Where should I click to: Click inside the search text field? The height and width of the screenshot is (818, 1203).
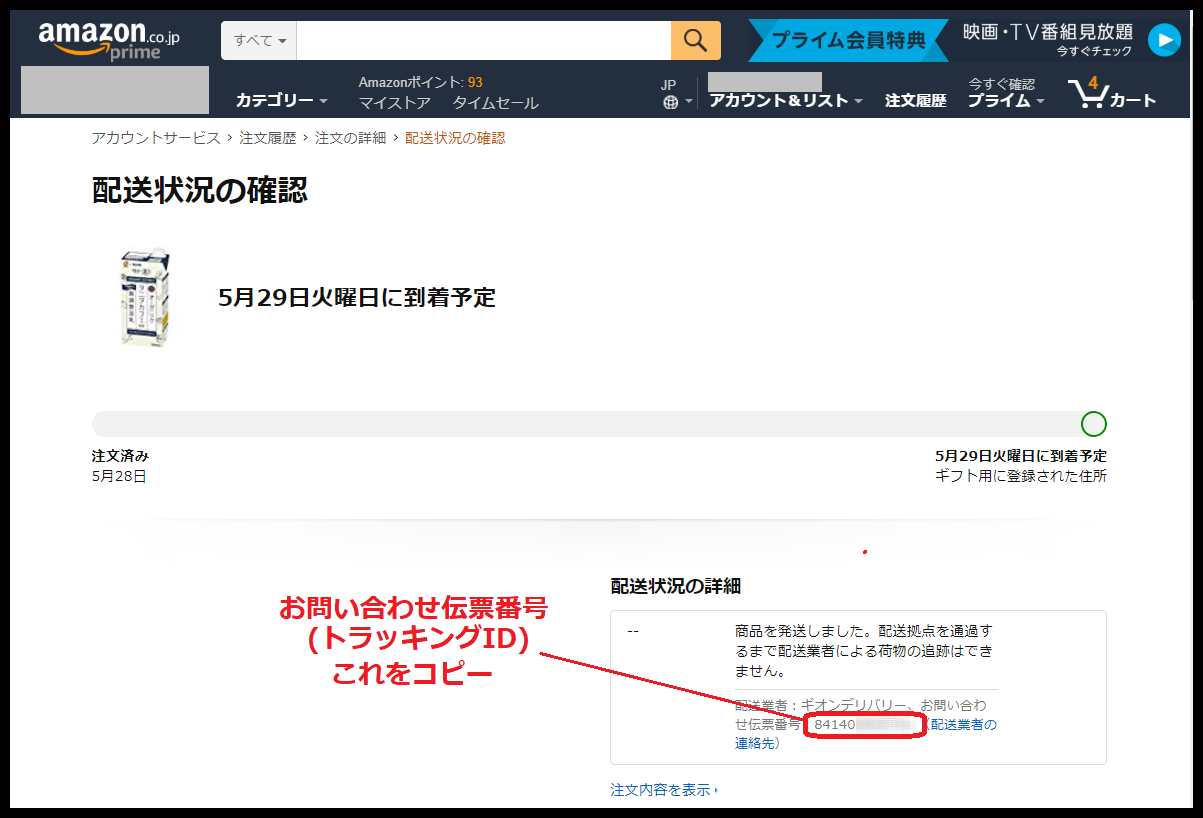483,41
